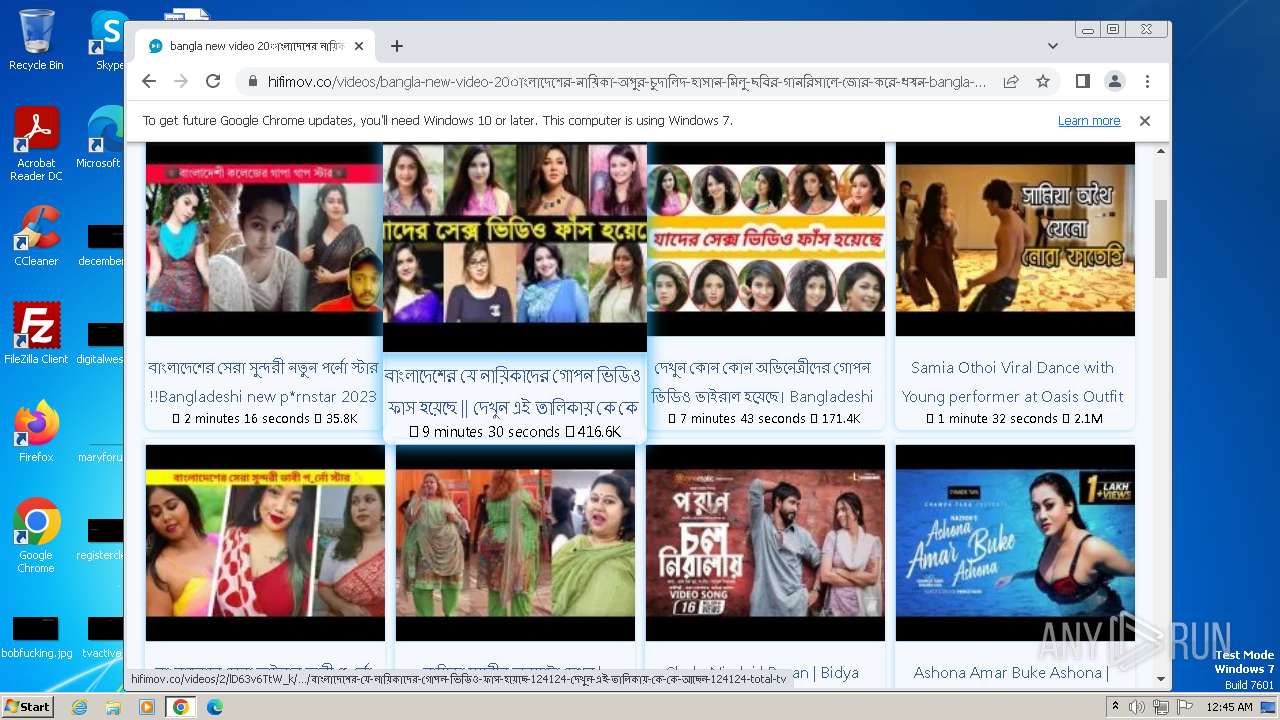The image size is (1280, 720).
Task: Open Chrome three-dot menu
Action: click(x=1147, y=81)
